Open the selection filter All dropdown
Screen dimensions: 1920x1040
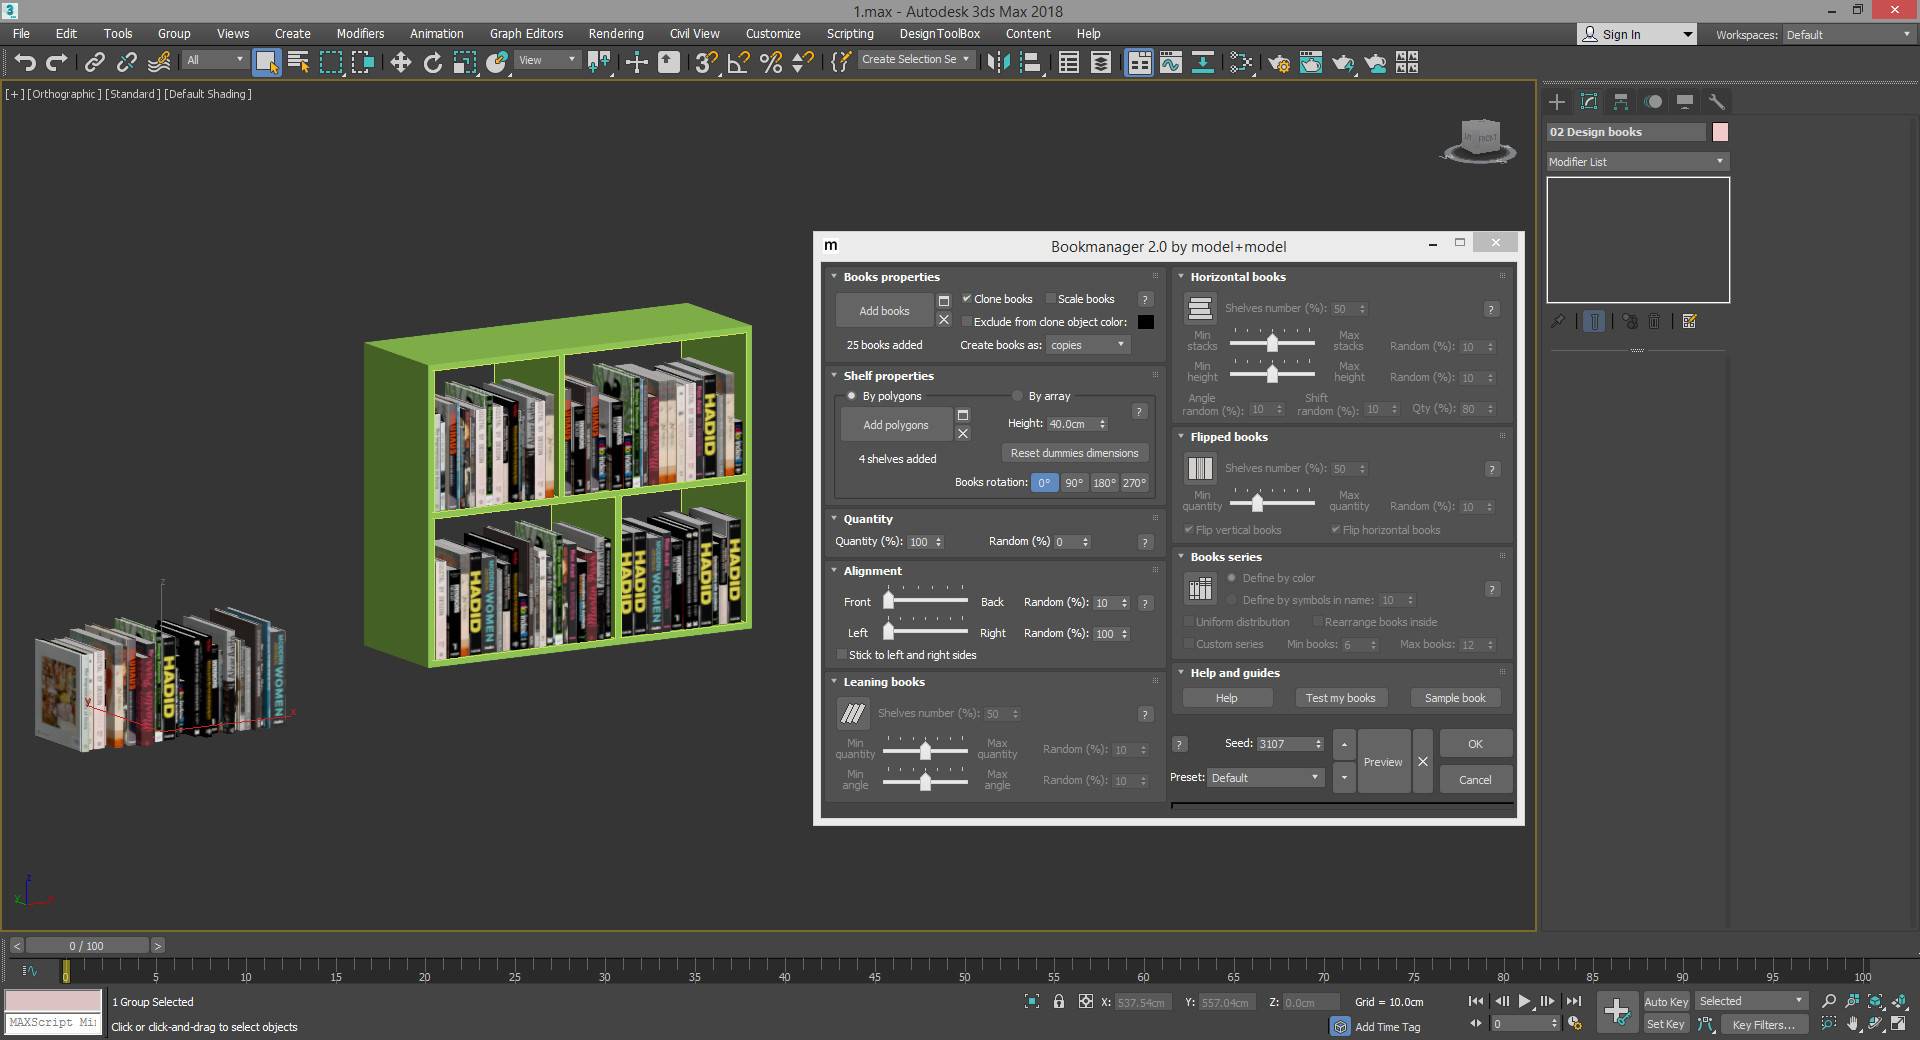[x=215, y=60]
